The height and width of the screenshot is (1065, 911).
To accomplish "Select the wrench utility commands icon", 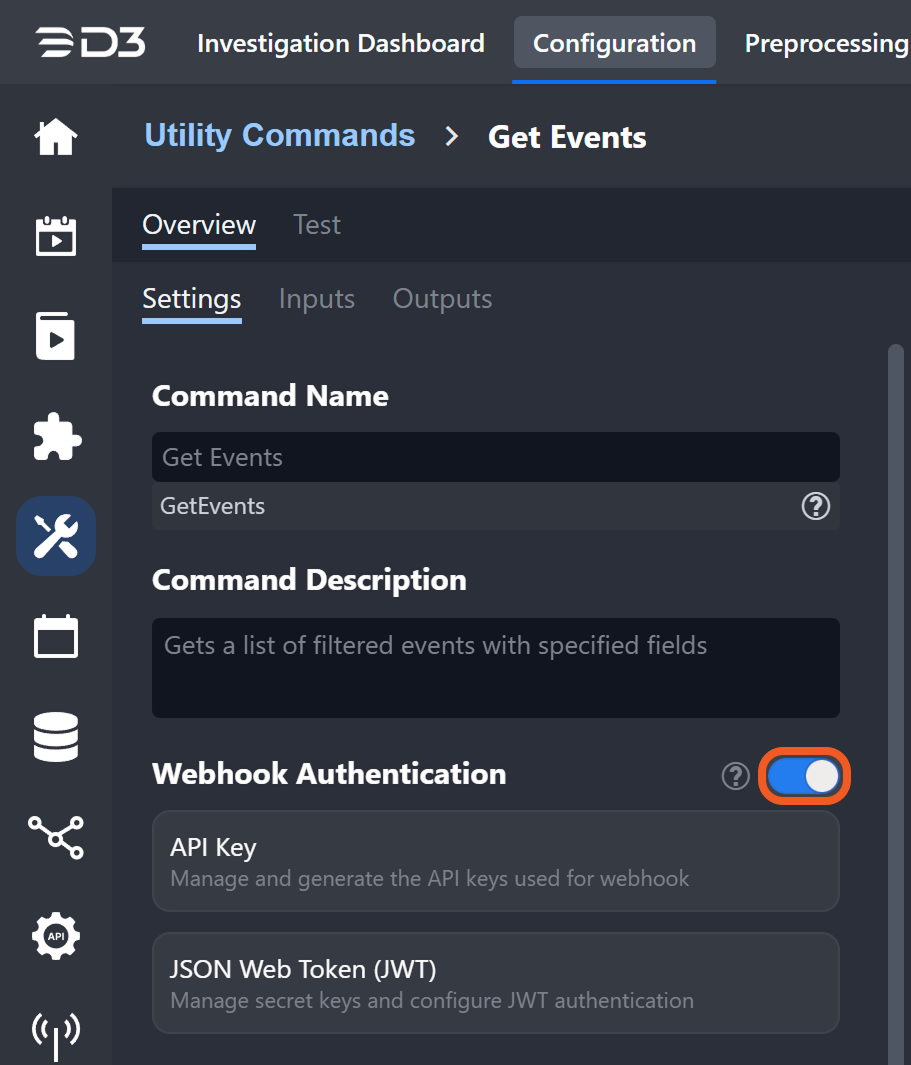I will (56, 536).
